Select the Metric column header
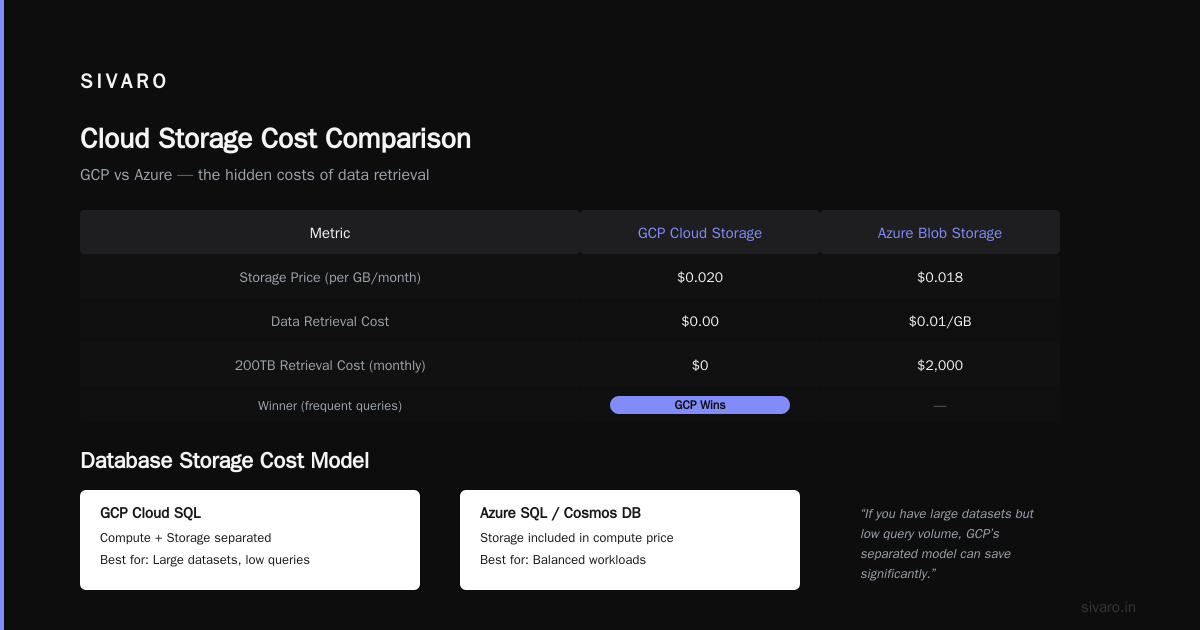Screen dimensions: 1200x630 tap(330, 232)
